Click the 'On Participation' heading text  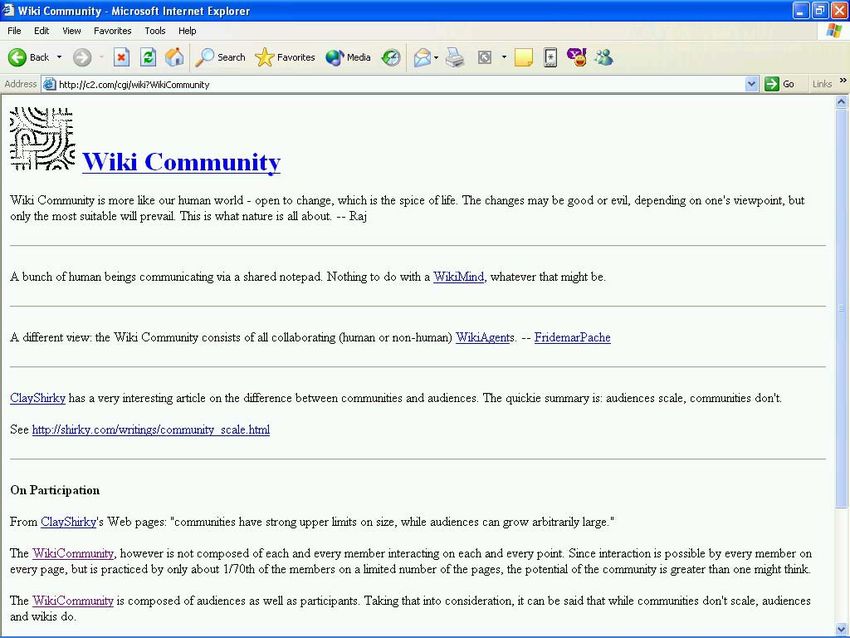tap(55, 490)
